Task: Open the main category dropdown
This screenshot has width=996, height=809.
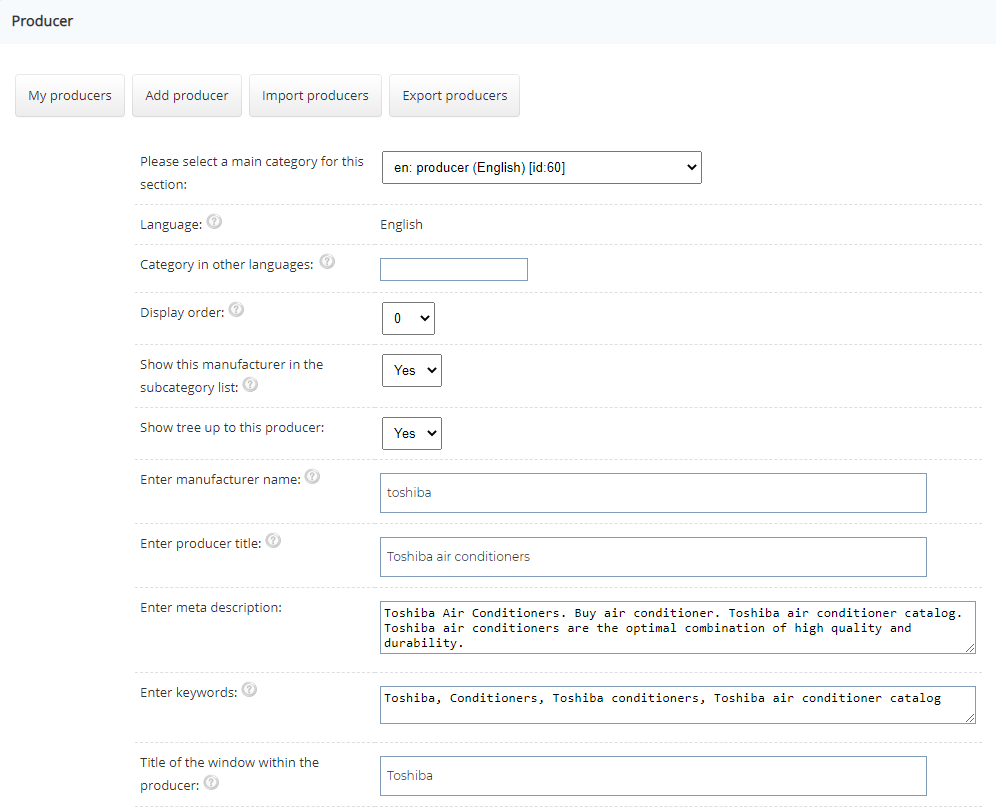Action: (542, 168)
